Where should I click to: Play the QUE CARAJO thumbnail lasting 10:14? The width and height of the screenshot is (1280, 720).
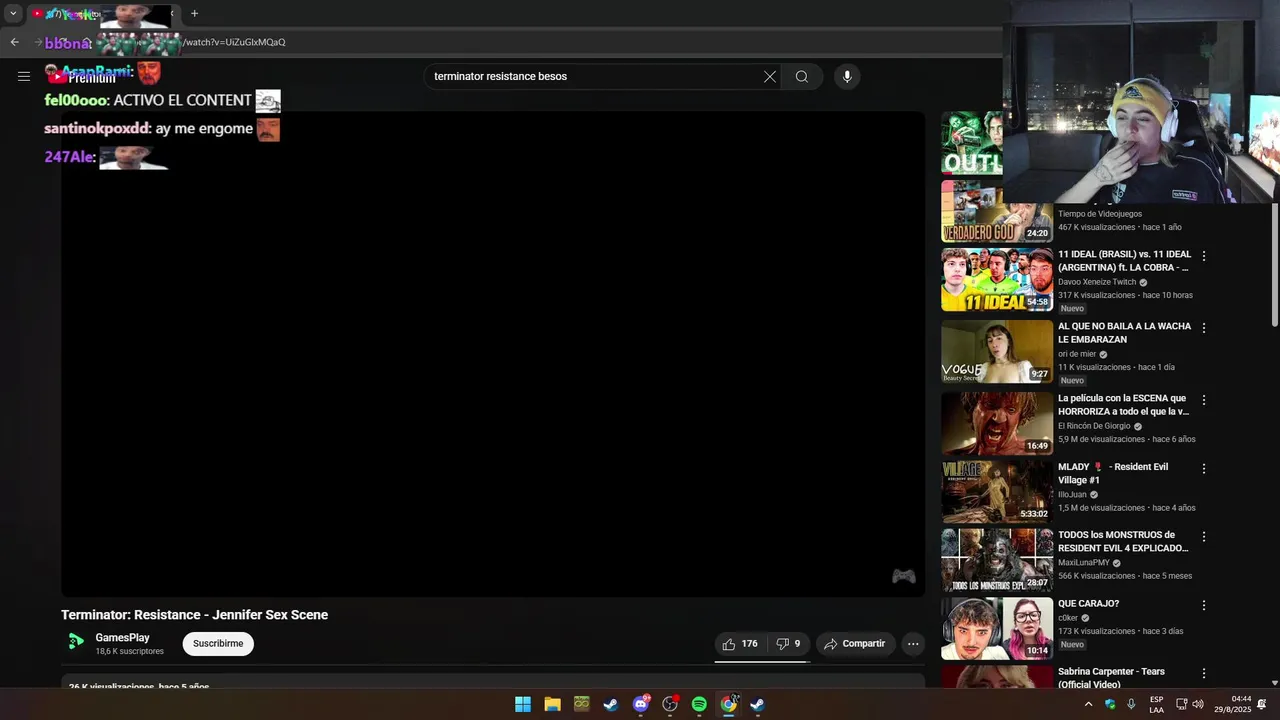[997, 628]
